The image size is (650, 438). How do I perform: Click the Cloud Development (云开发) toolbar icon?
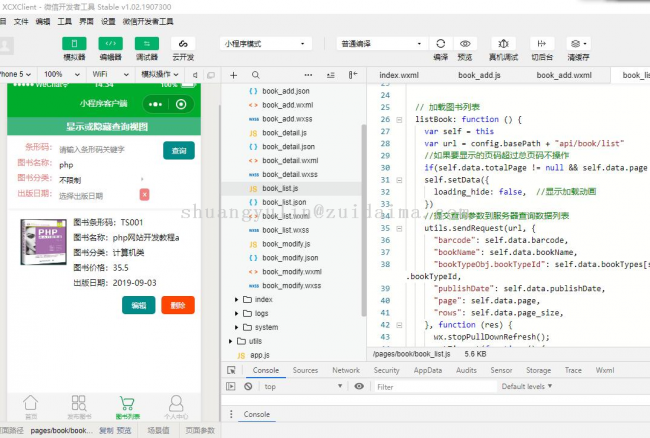tap(182, 44)
